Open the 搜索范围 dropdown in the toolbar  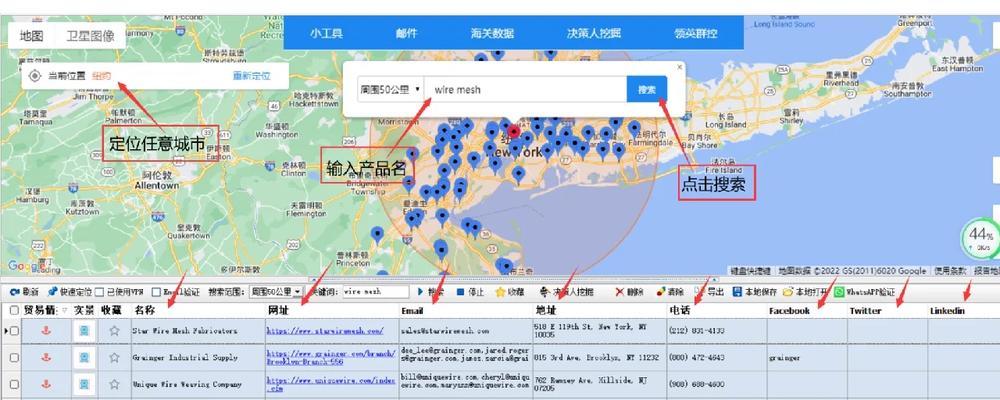(x=275, y=292)
